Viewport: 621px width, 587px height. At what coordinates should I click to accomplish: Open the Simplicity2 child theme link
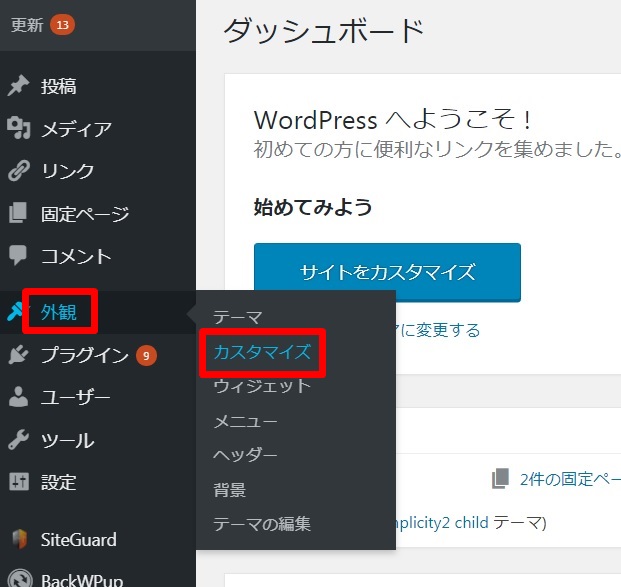[442, 522]
